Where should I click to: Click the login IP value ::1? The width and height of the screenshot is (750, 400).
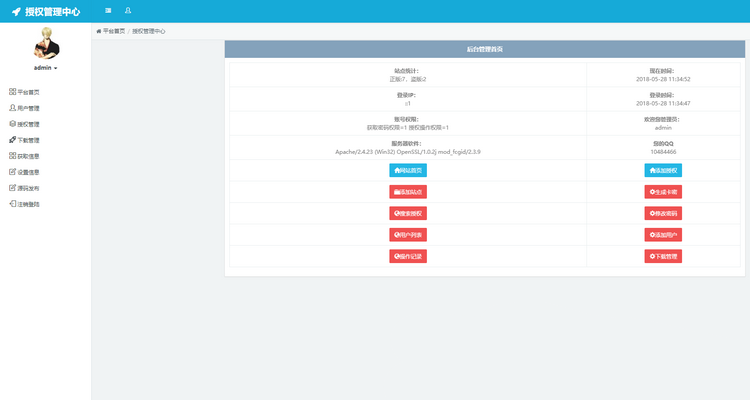[408, 103]
